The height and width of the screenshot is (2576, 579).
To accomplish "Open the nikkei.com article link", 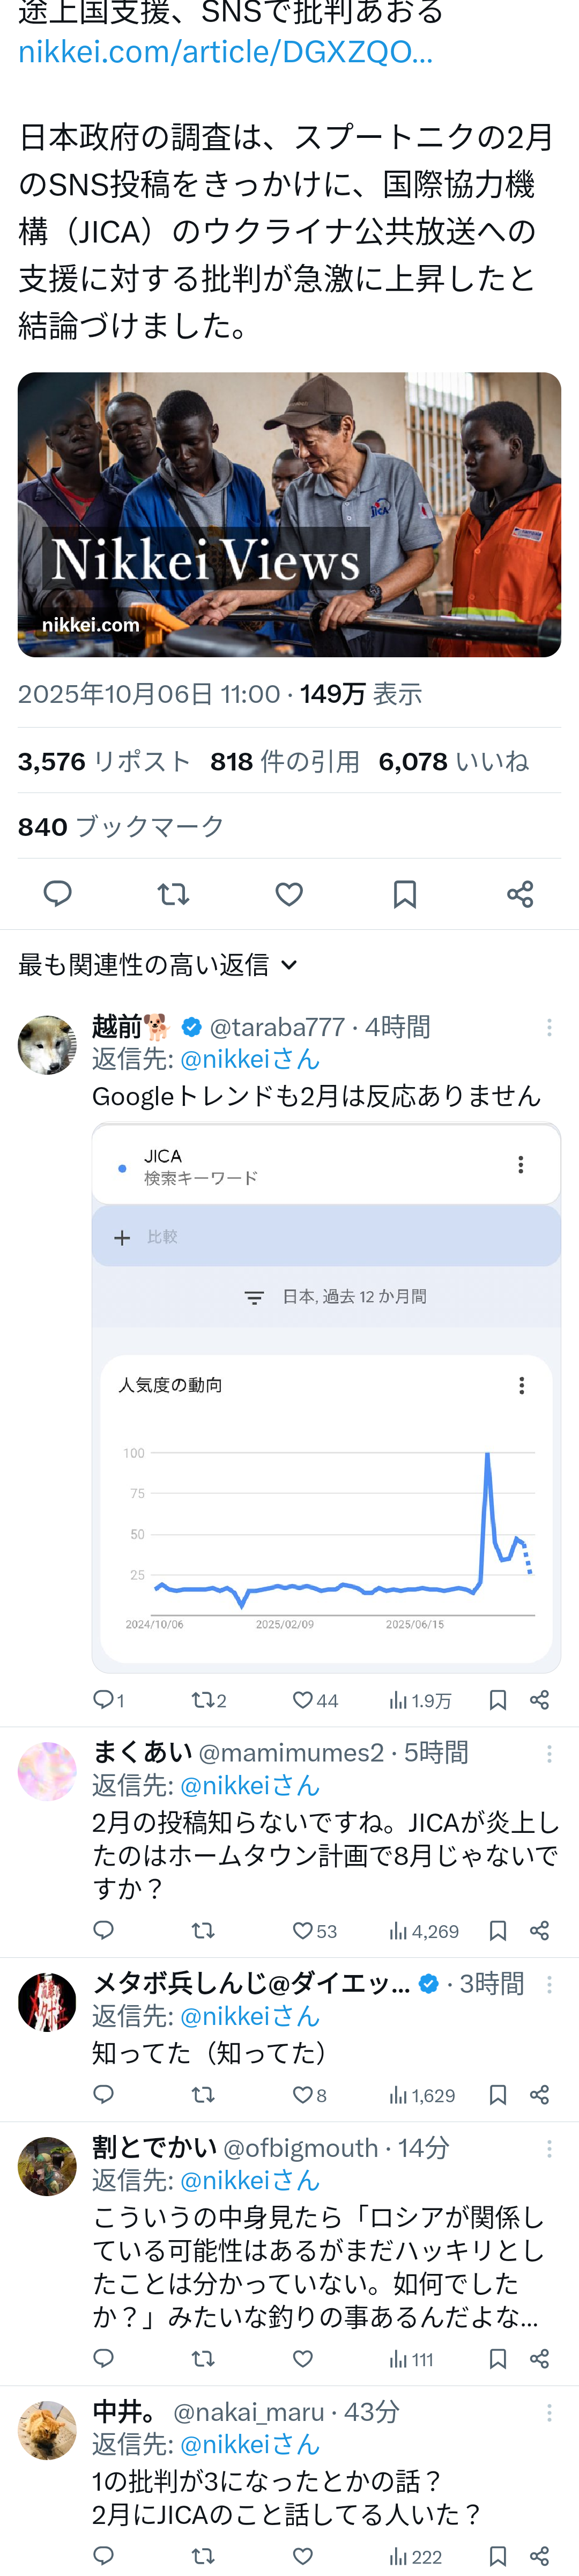I will (225, 52).
